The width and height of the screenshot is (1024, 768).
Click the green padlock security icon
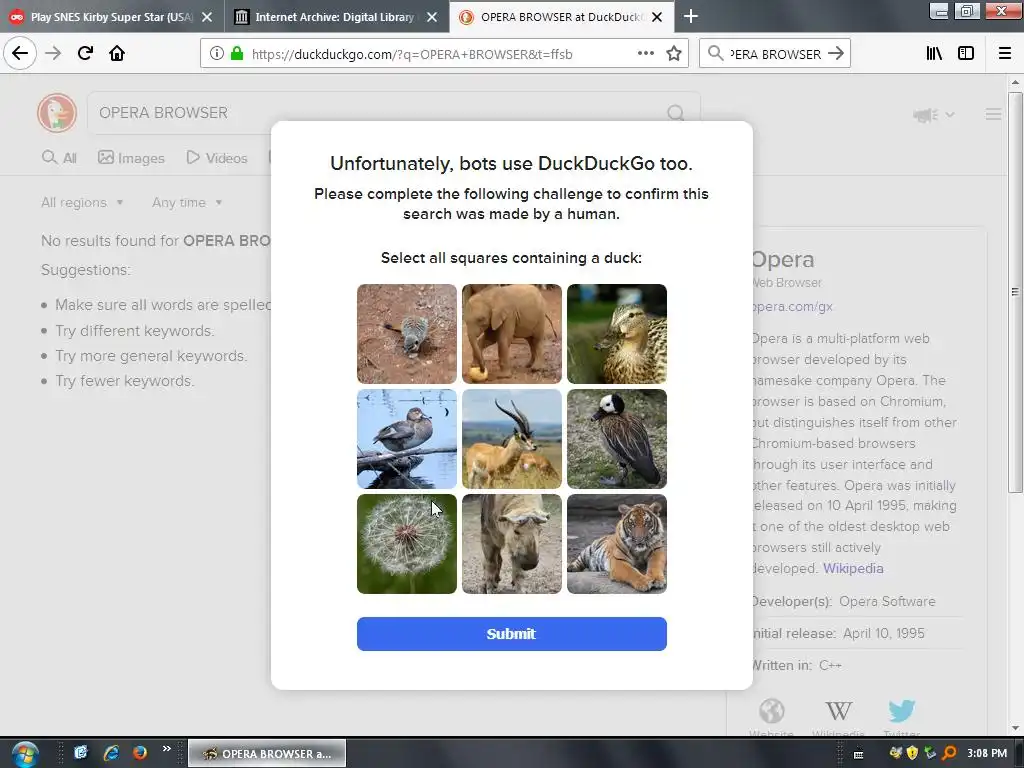point(237,54)
